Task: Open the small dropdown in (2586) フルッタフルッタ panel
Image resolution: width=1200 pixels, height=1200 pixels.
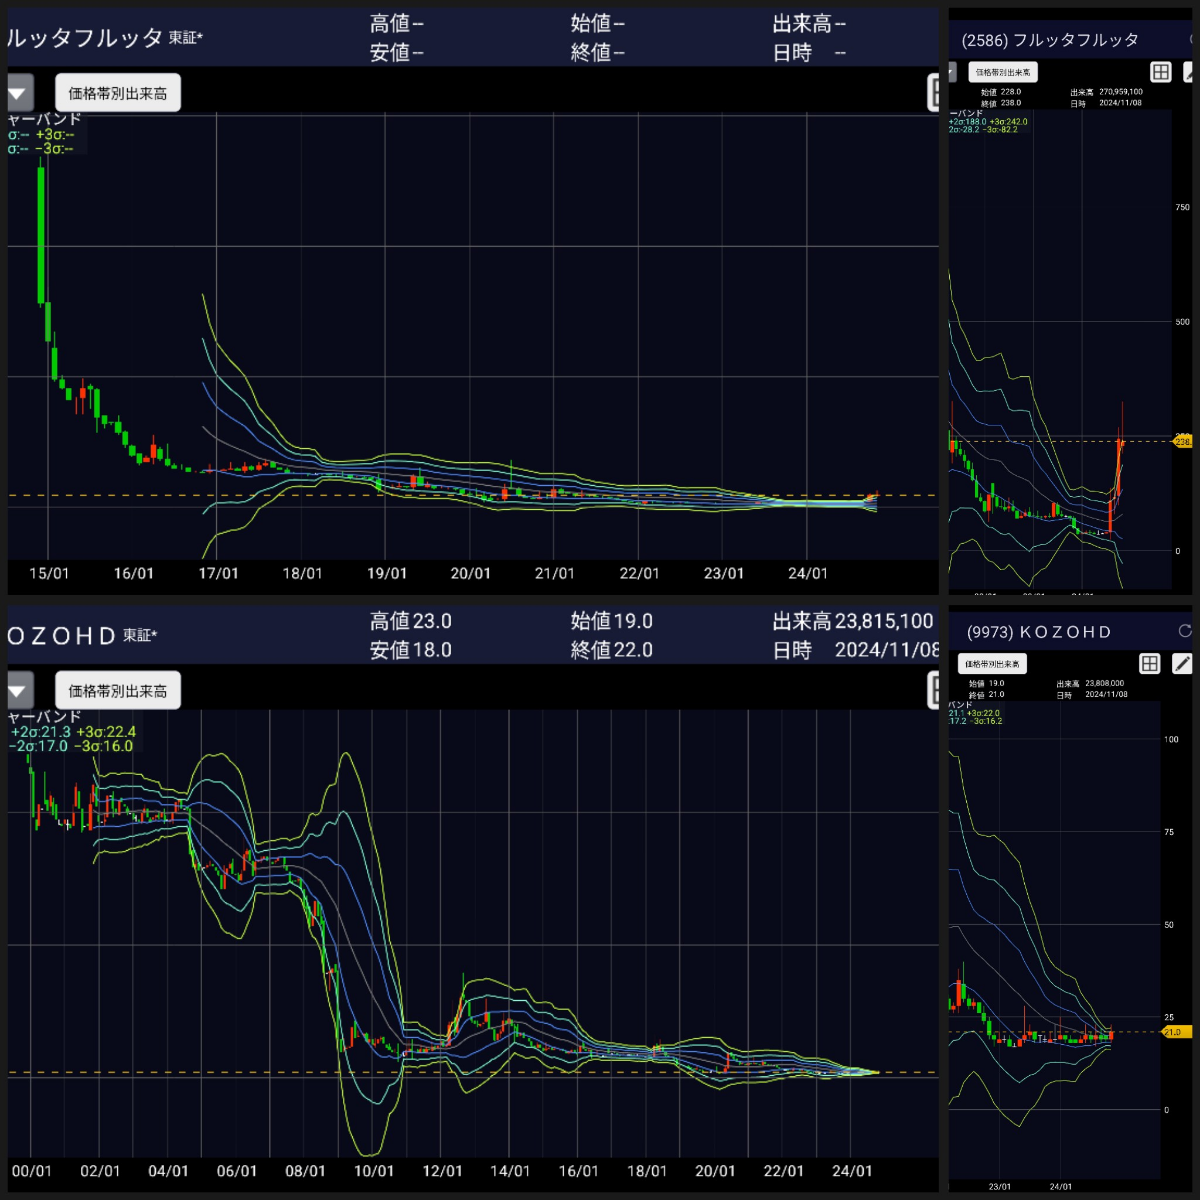Action: tap(952, 72)
